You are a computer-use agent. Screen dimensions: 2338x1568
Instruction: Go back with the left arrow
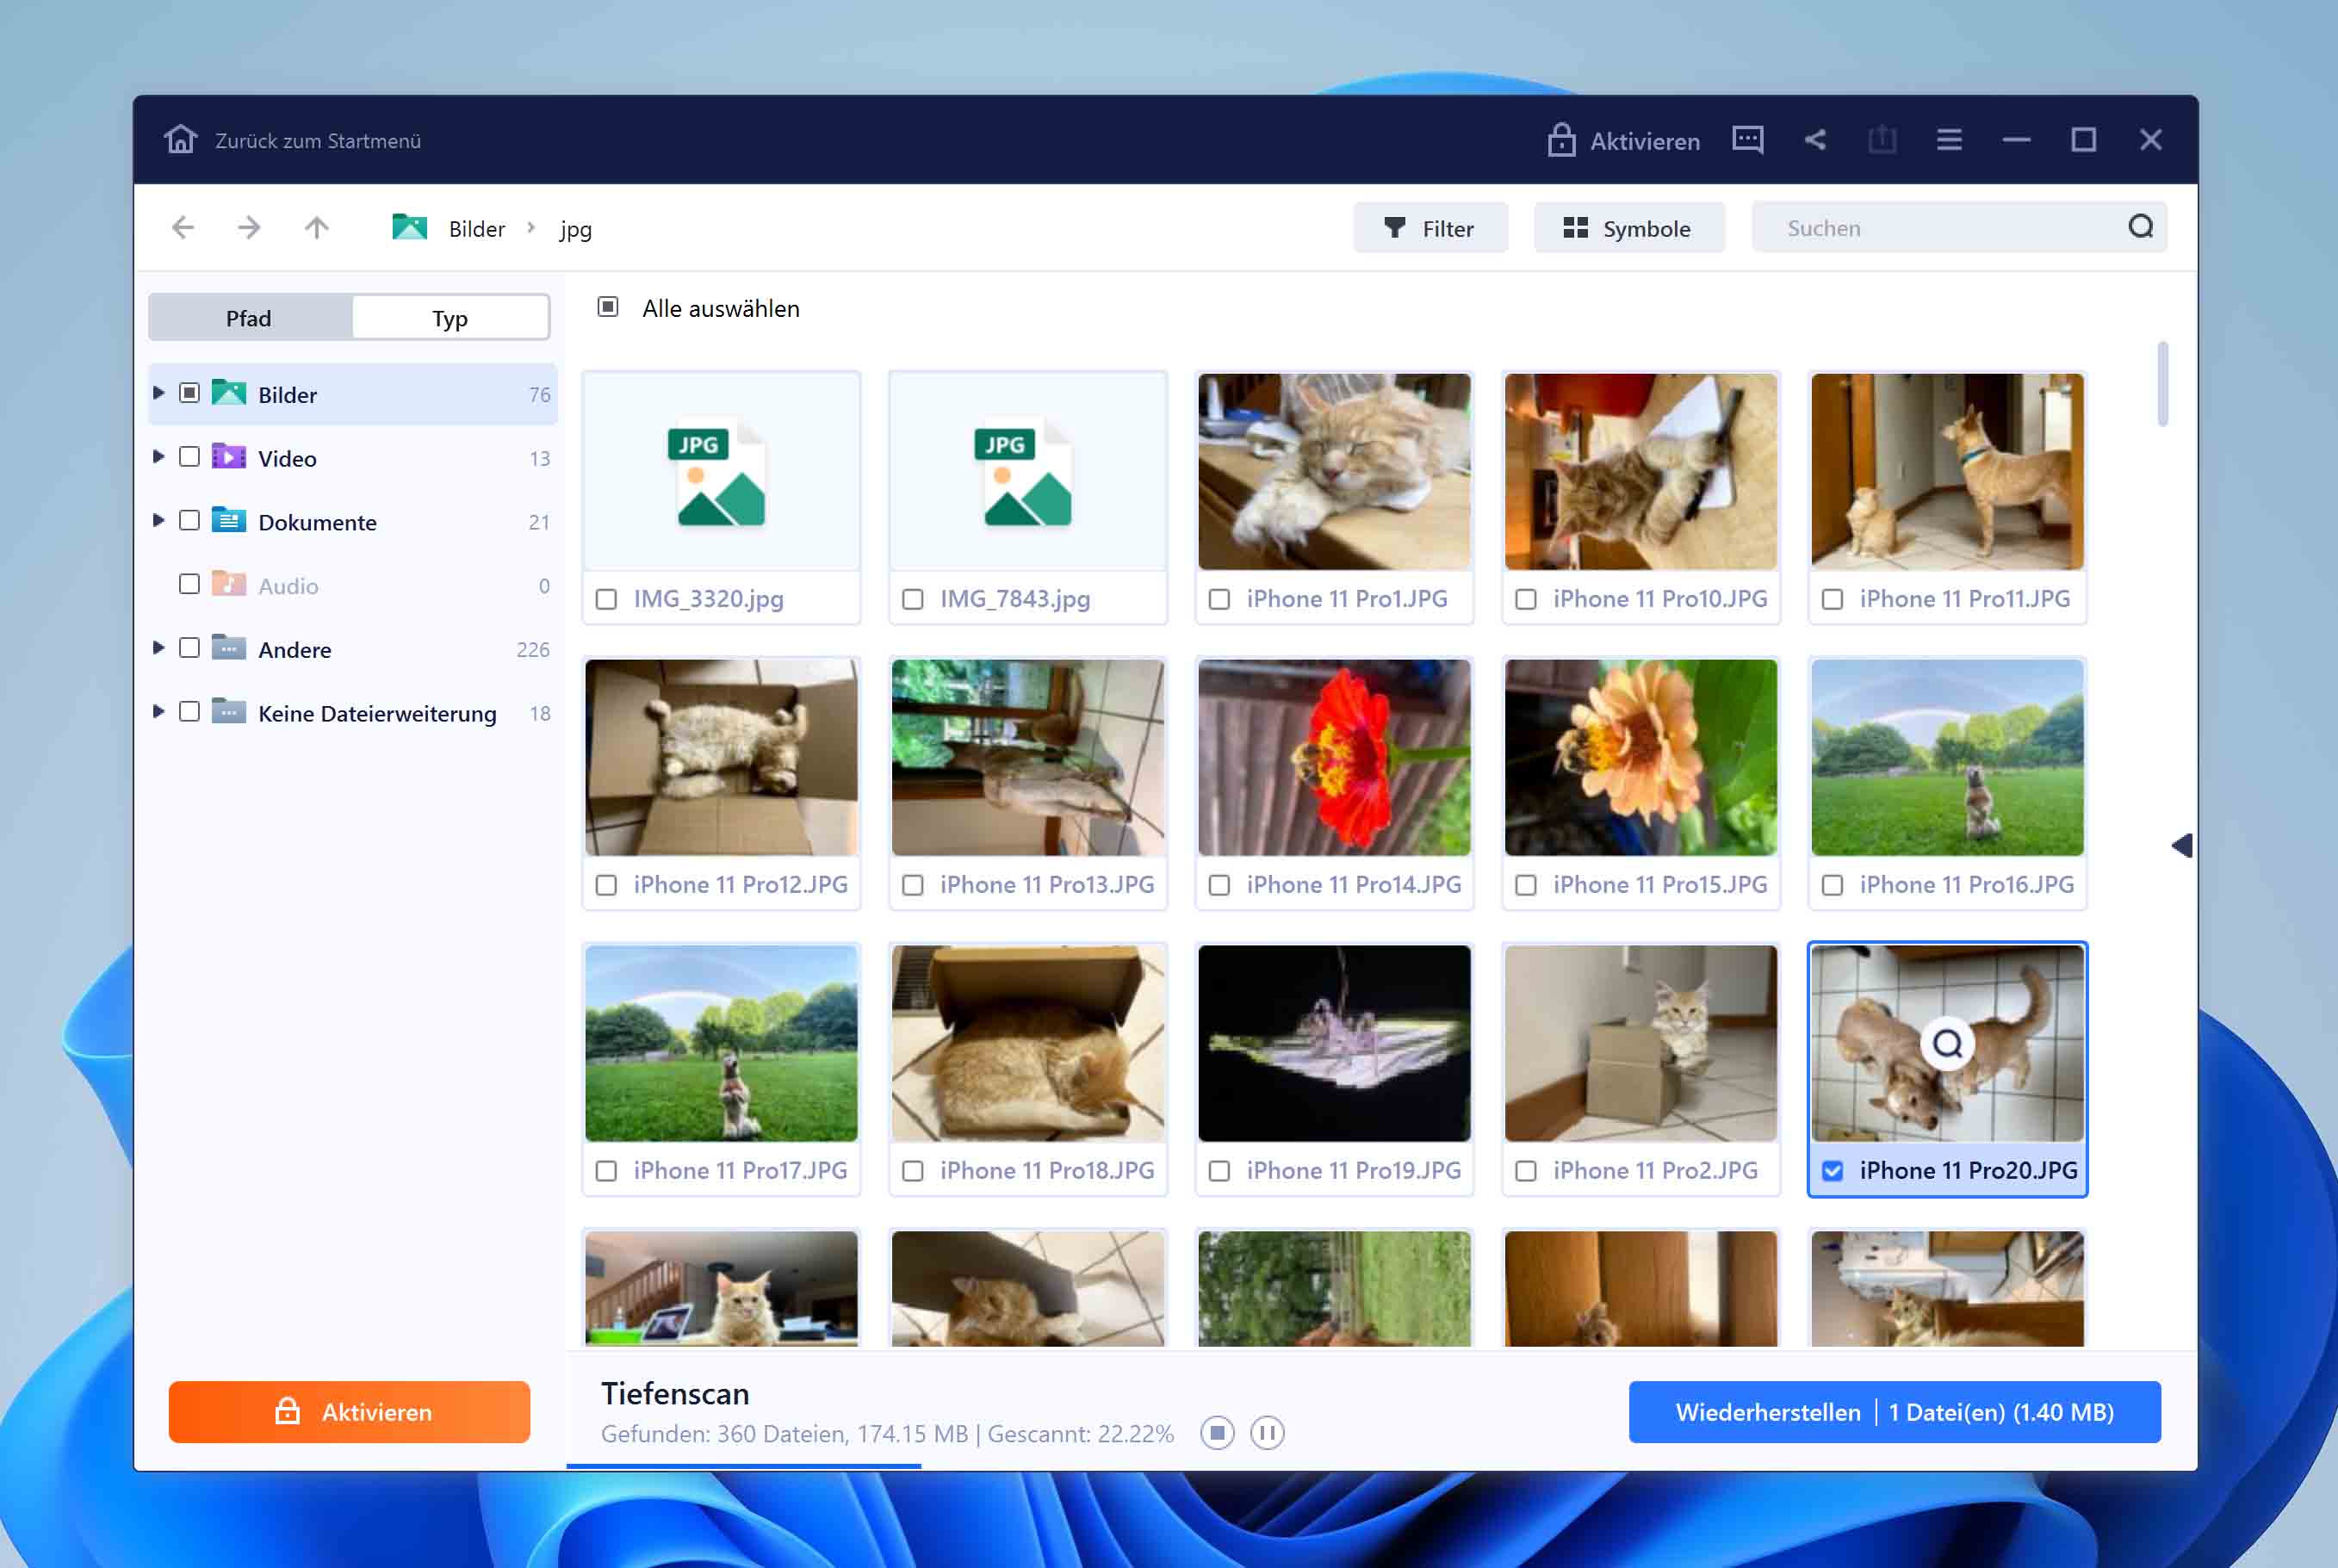click(183, 228)
